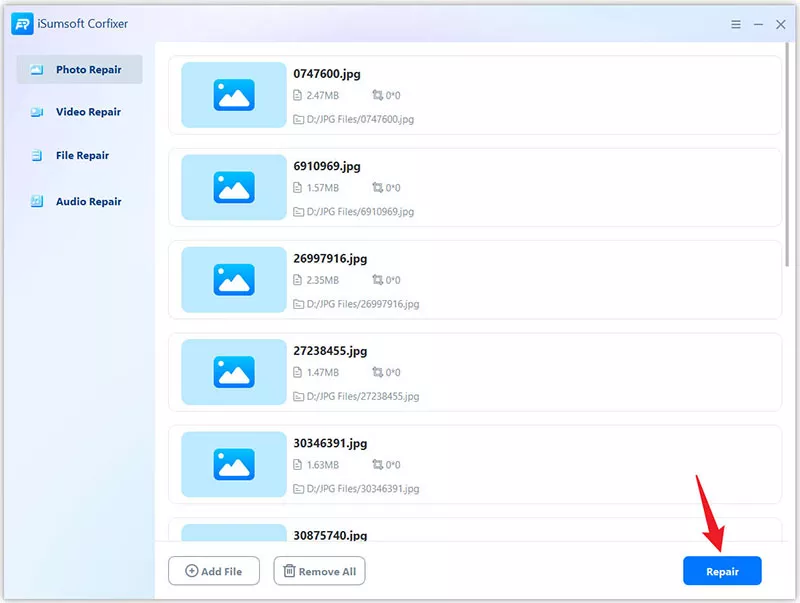
Task: Select the 27238455.jpg thumbnail
Action: 234,372
